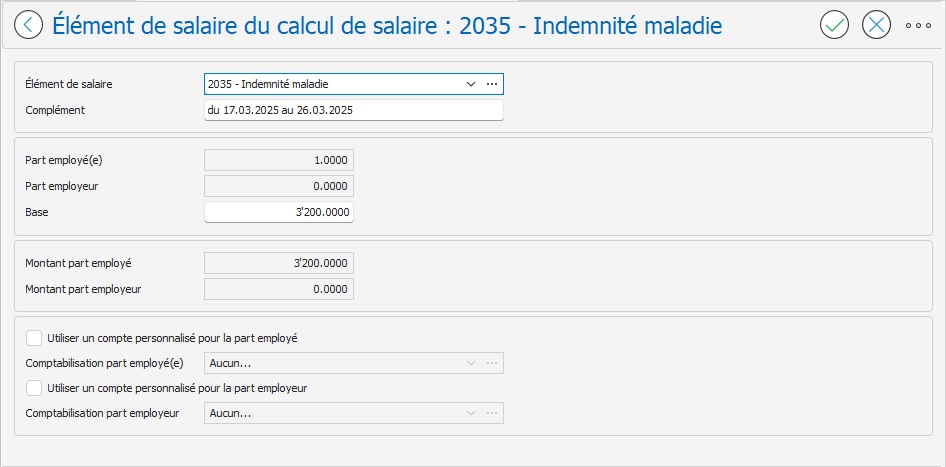This screenshot has width=946, height=467.
Task: Enable custom account for part employé
Action: tap(34, 338)
